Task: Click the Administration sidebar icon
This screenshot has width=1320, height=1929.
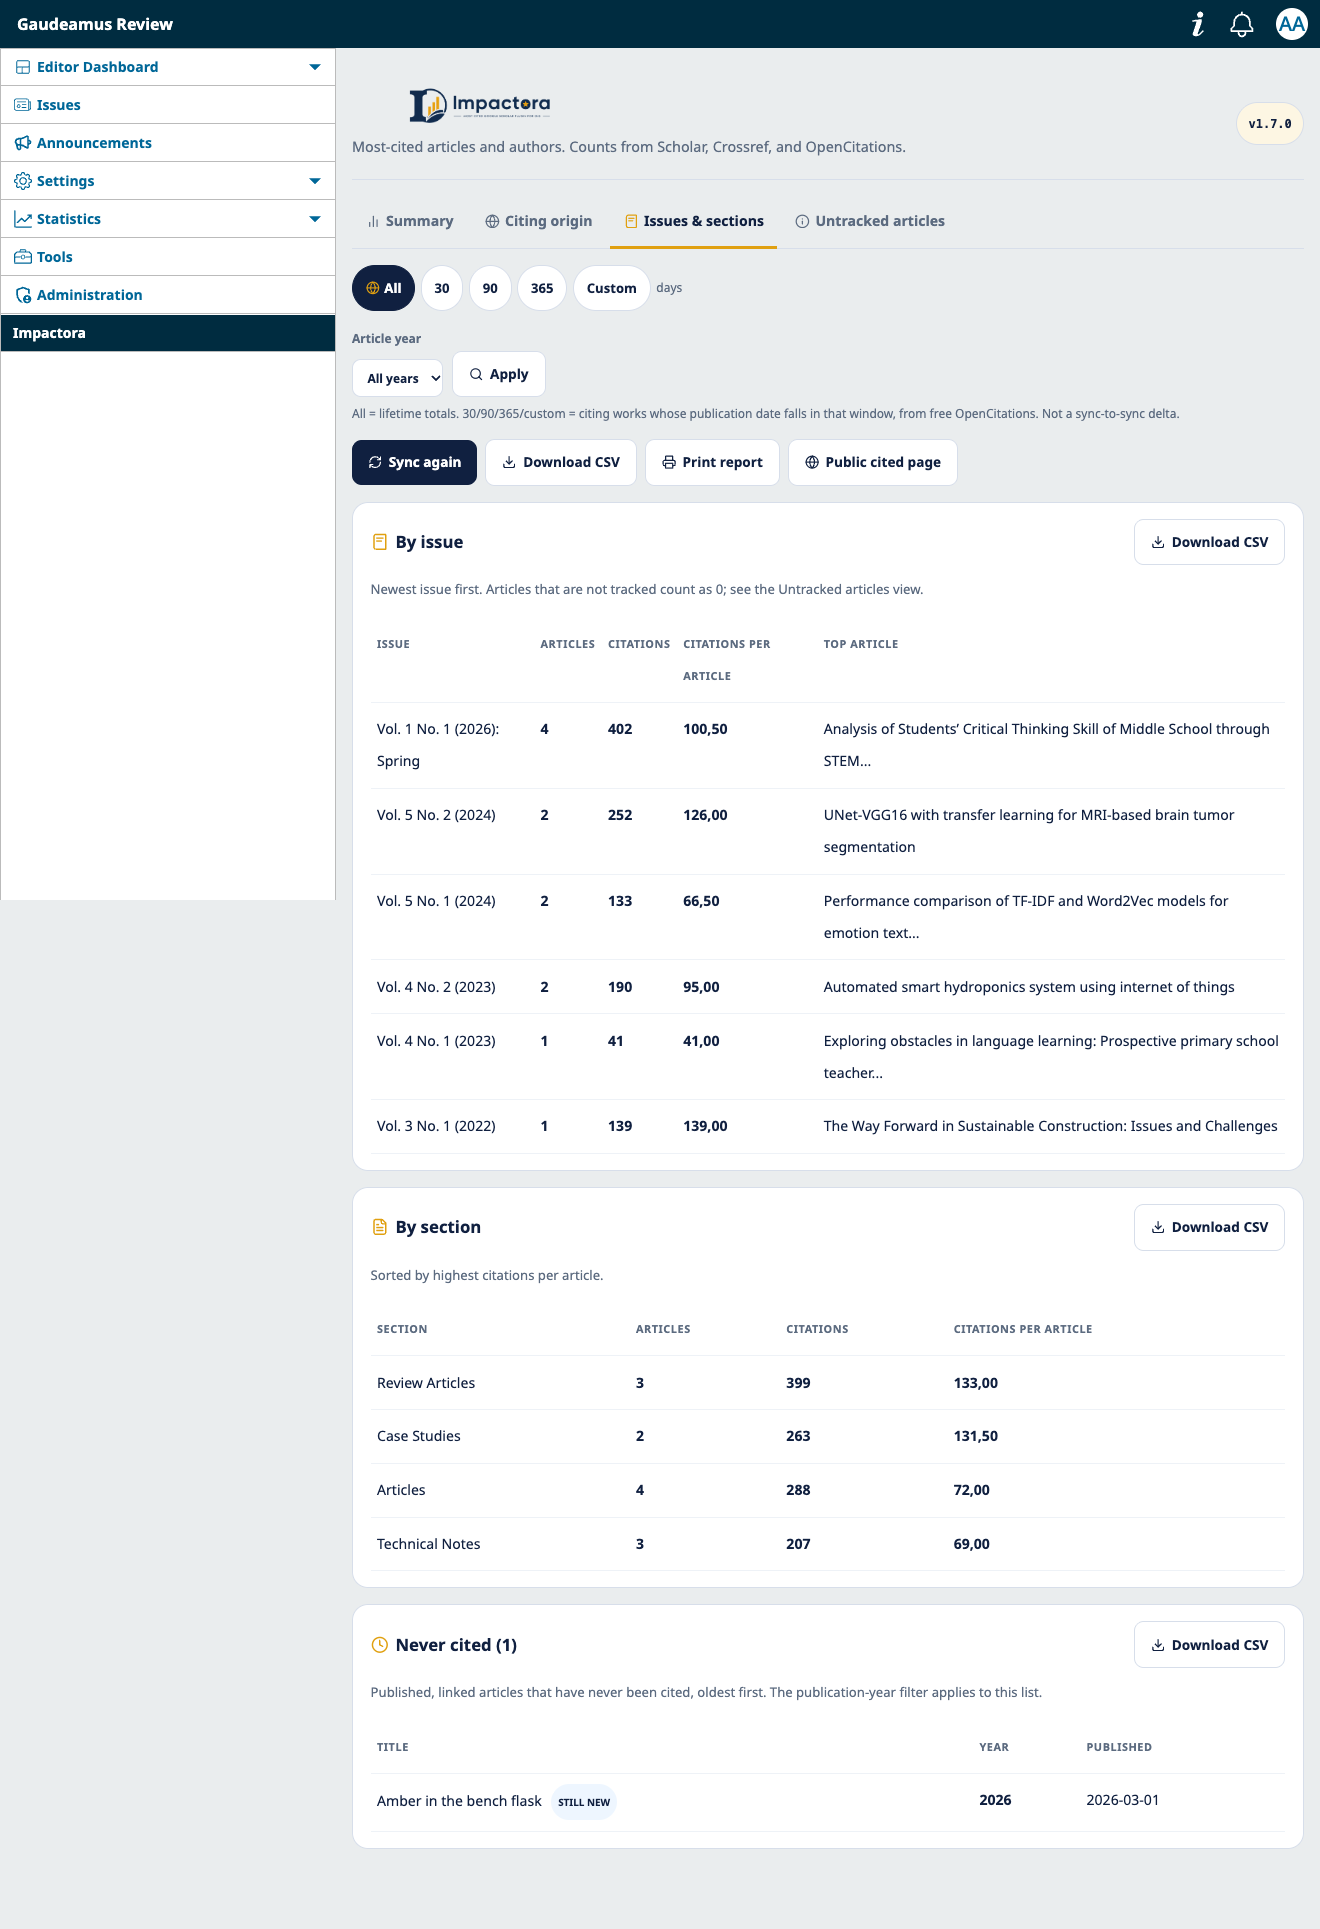Action: coord(22,295)
